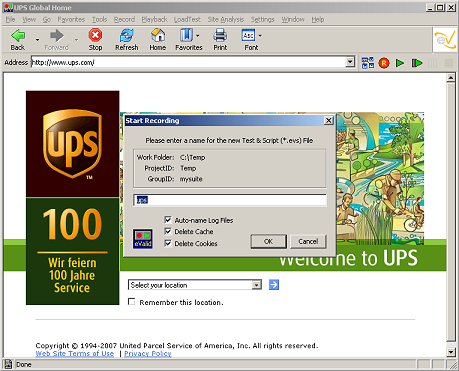This screenshot has height=371, width=459.
Task: Open the Go menu
Action: tap(46, 19)
